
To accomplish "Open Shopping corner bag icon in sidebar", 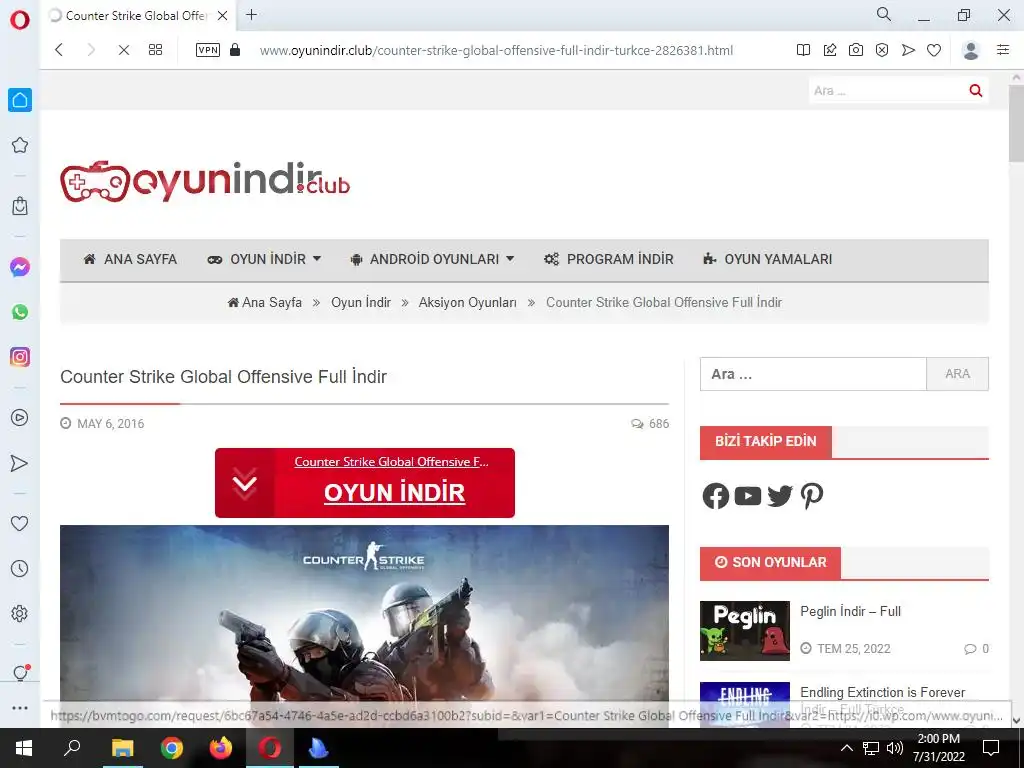I will 20,206.
